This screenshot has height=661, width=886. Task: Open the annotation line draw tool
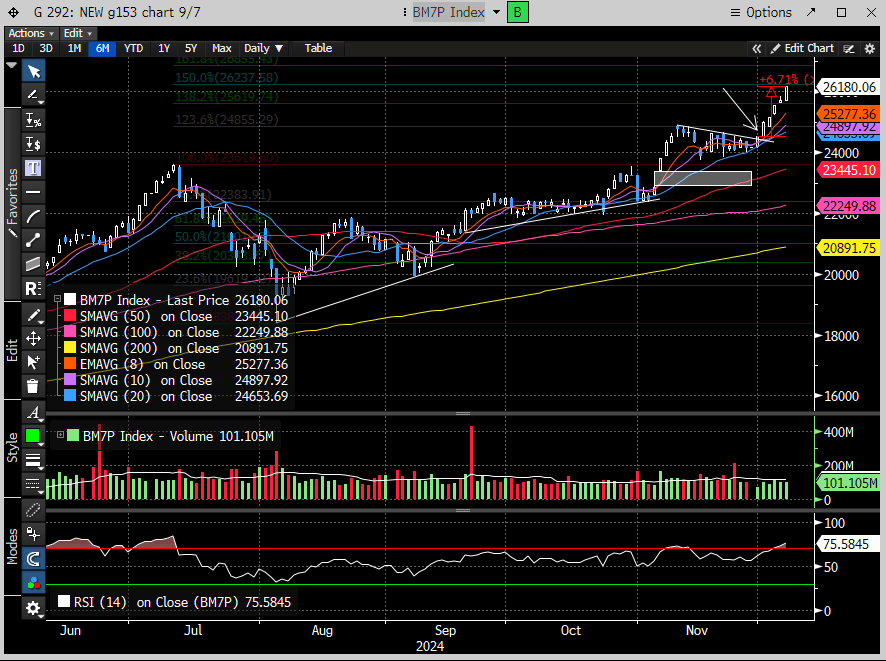click(33, 95)
